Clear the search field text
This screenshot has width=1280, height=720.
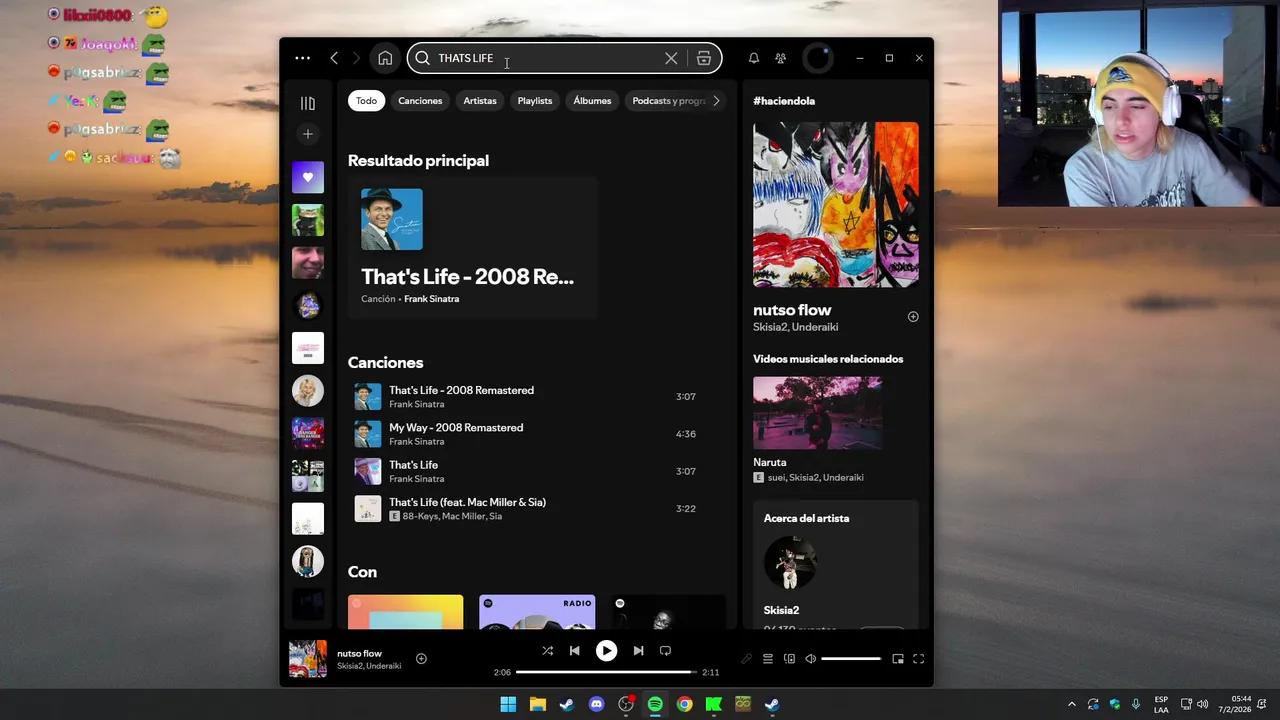671,58
